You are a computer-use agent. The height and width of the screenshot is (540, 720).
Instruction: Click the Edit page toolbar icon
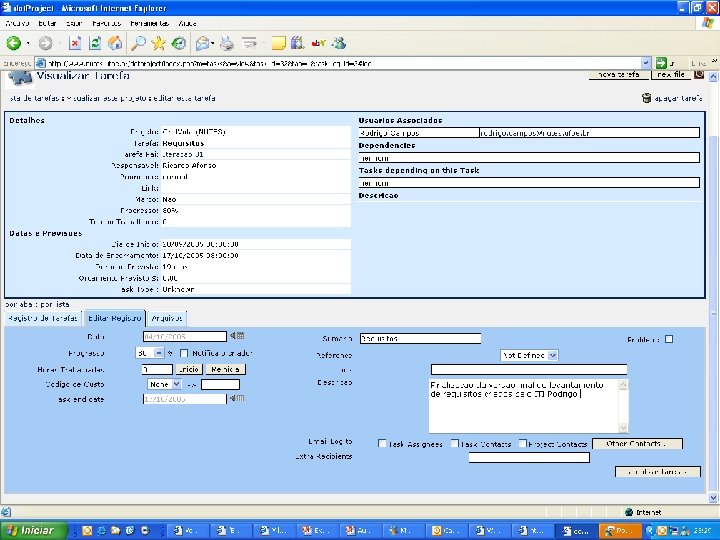click(249, 43)
